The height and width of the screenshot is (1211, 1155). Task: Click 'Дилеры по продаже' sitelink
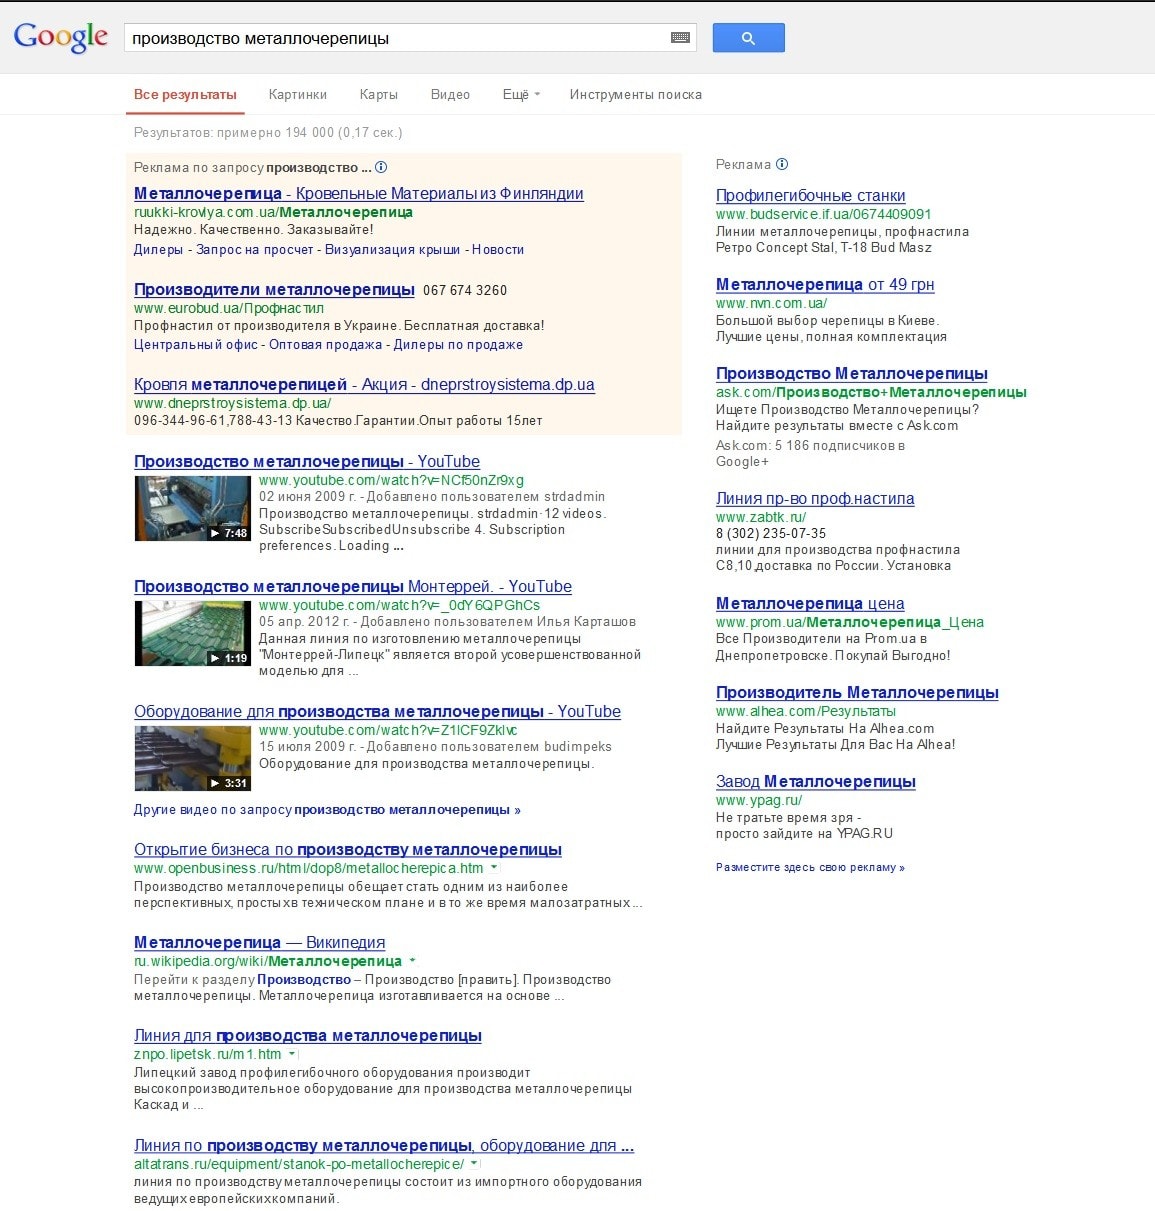point(458,344)
